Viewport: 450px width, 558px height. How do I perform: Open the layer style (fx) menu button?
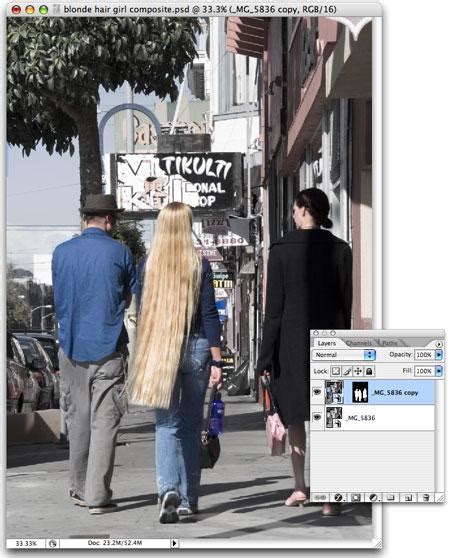pyautogui.click(x=338, y=498)
